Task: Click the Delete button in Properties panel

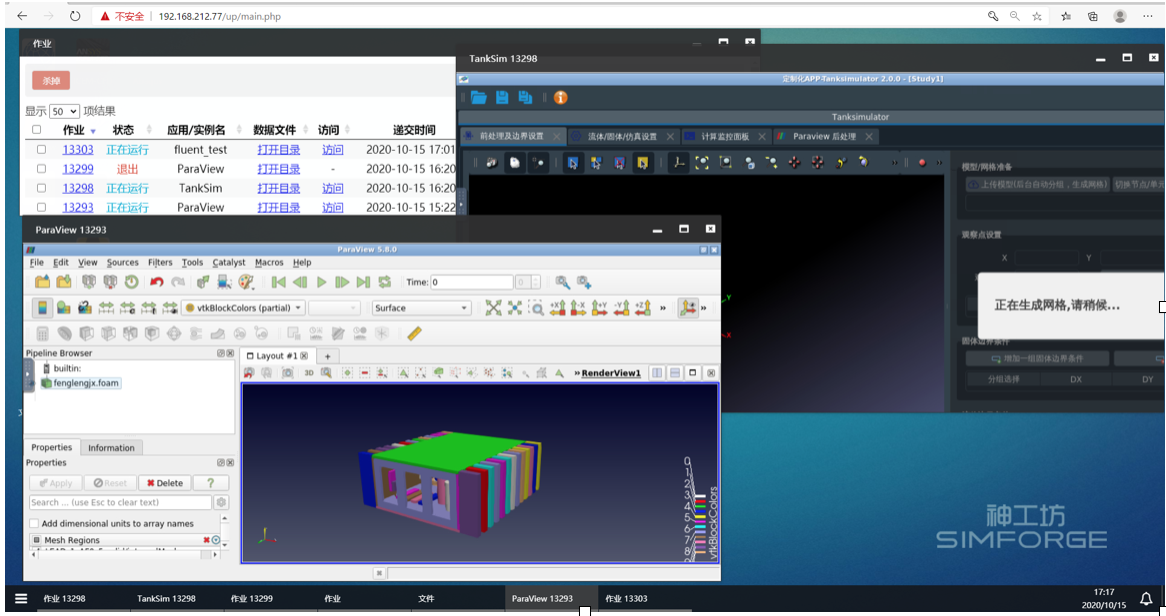Action: point(164,483)
